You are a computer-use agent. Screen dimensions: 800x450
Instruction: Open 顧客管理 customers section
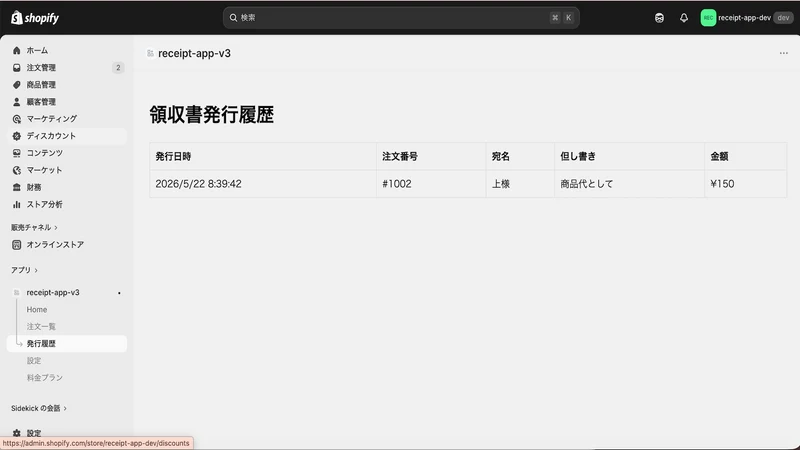(67, 102)
